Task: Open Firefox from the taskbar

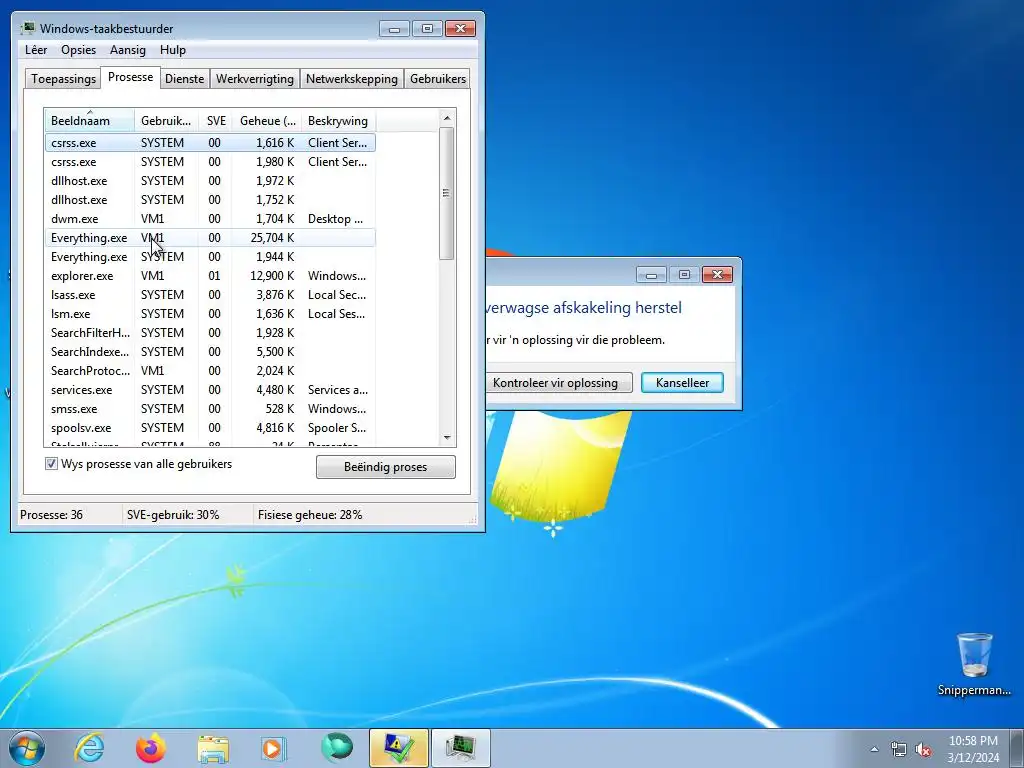Action: (151, 748)
